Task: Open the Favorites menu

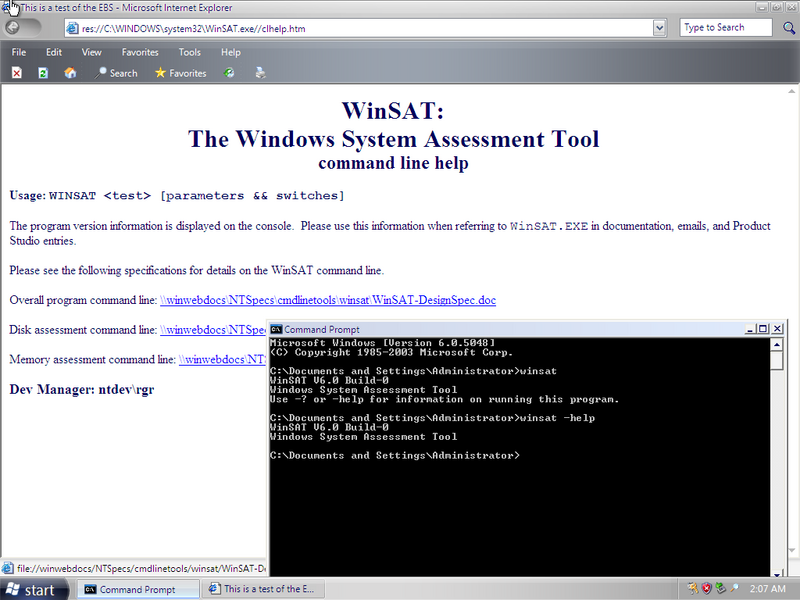Action: pos(140,52)
